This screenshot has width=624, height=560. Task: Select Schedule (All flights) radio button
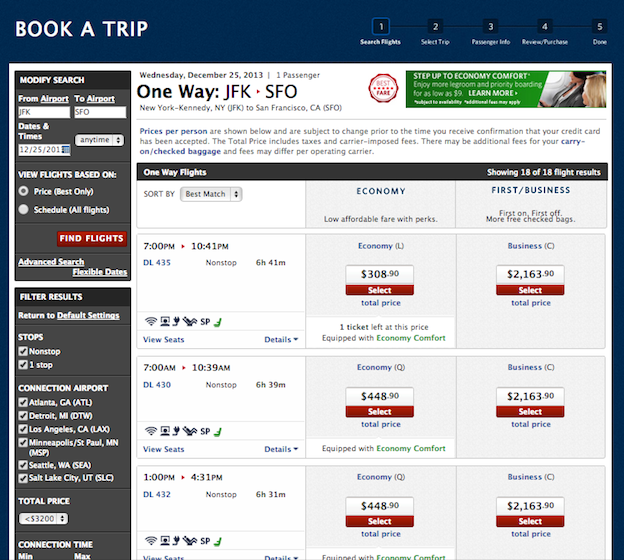pos(24,209)
